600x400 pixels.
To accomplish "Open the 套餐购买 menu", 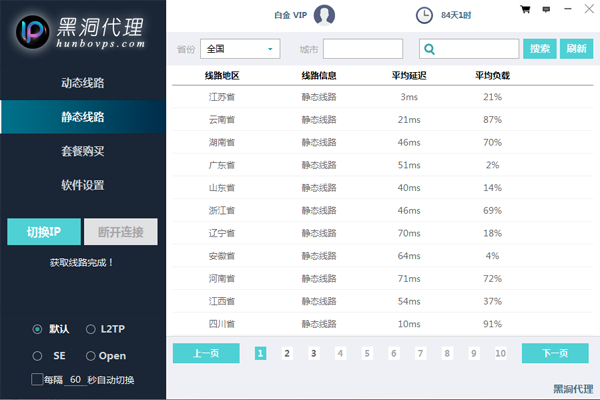I will 83,151.
